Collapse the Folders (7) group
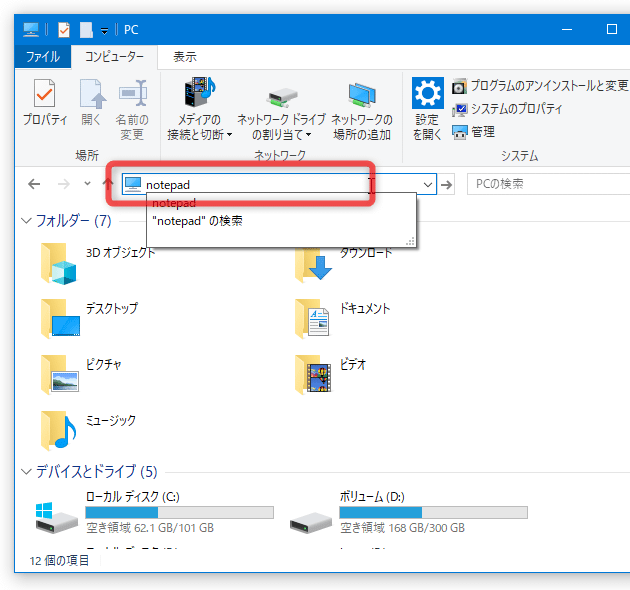The image size is (630, 590). coord(27,221)
